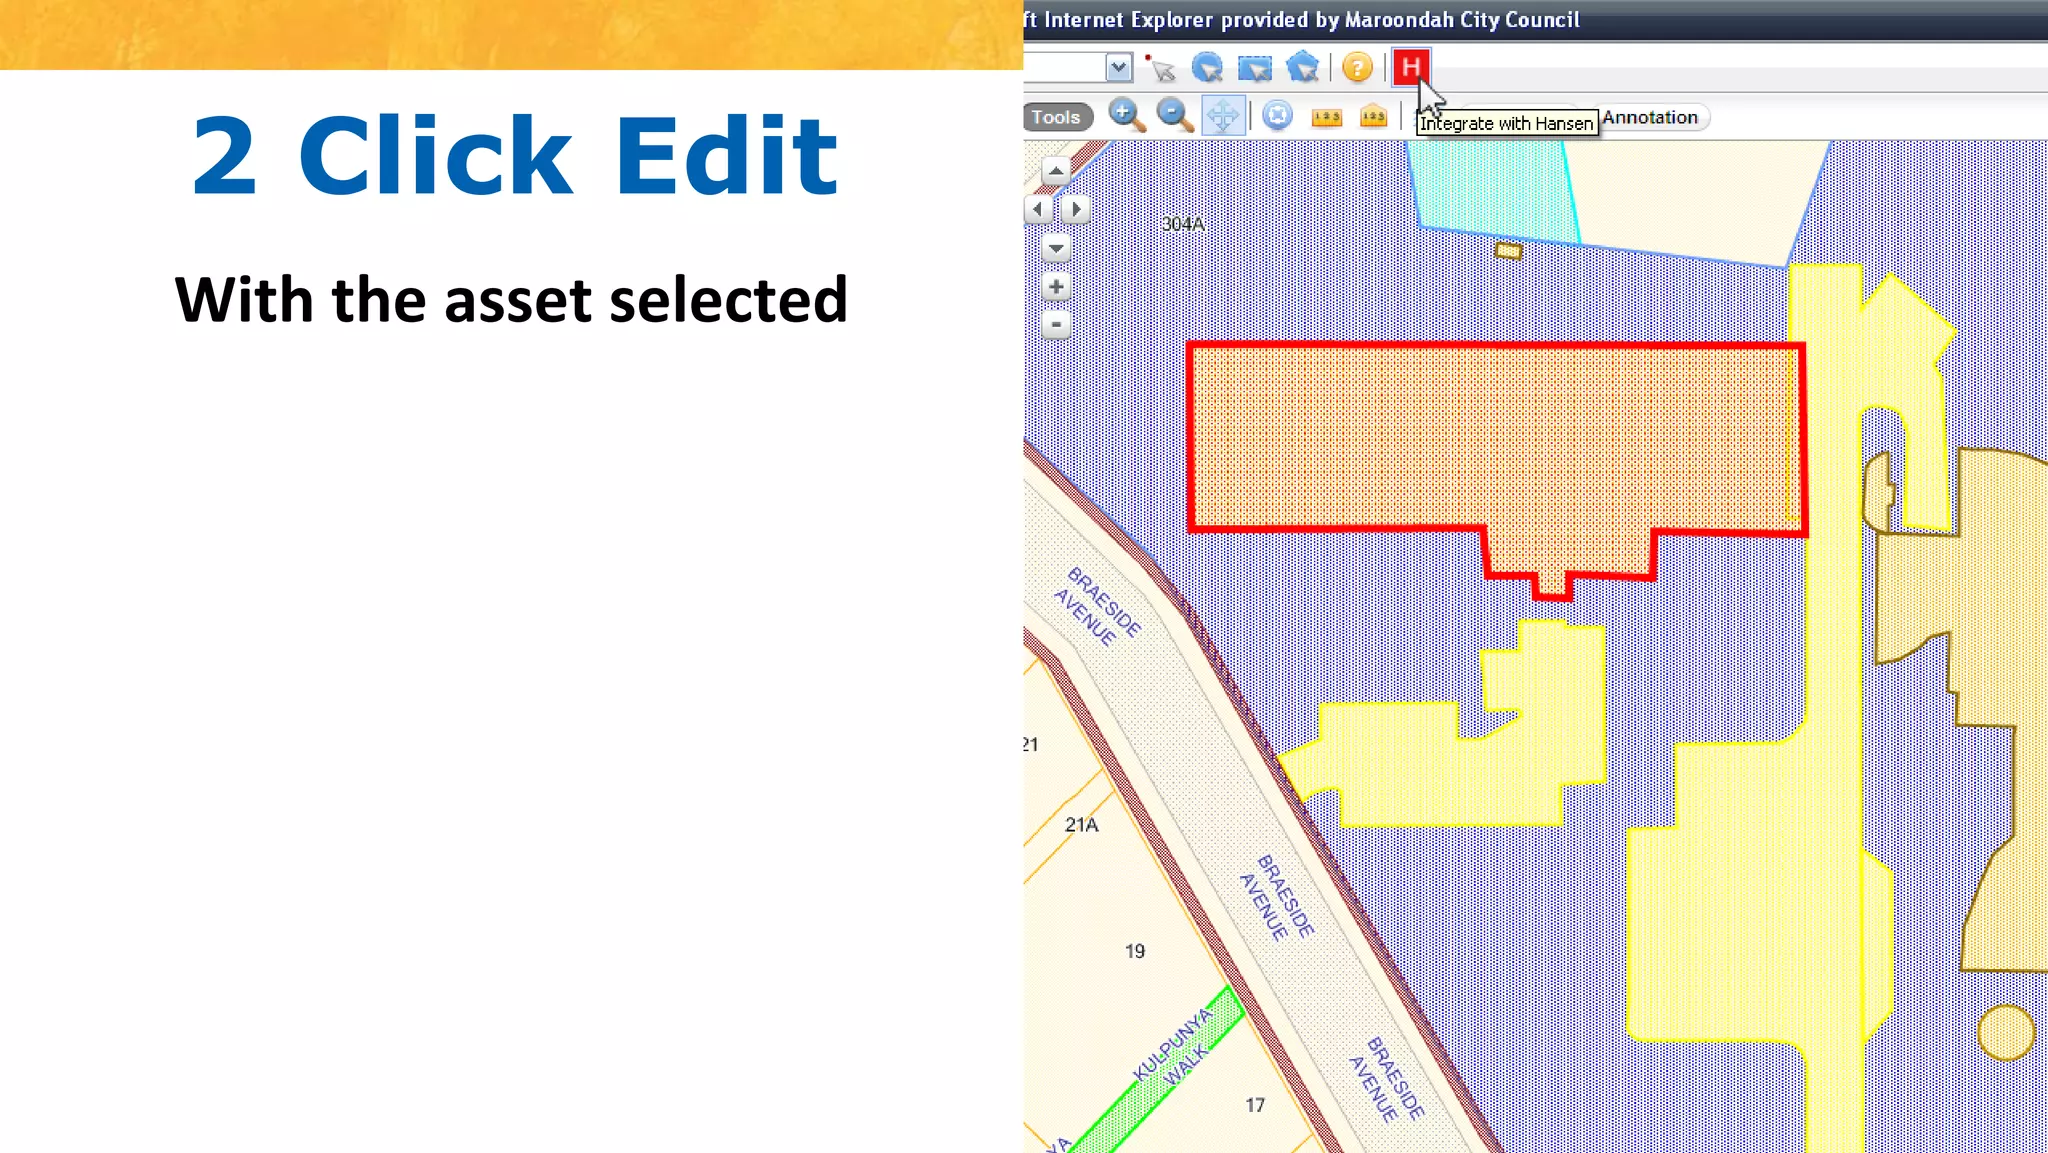Pan the map right with arrow
This screenshot has width=2048, height=1153.
click(1075, 209)
